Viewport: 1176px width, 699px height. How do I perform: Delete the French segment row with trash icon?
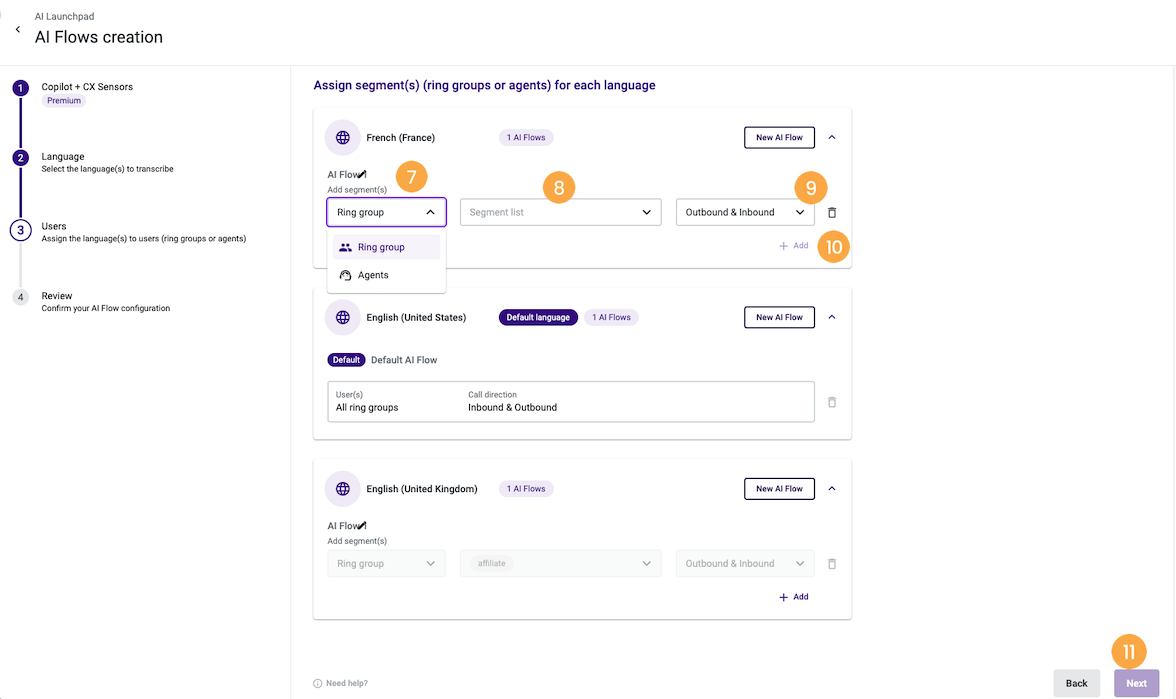(x=831, y=211)
